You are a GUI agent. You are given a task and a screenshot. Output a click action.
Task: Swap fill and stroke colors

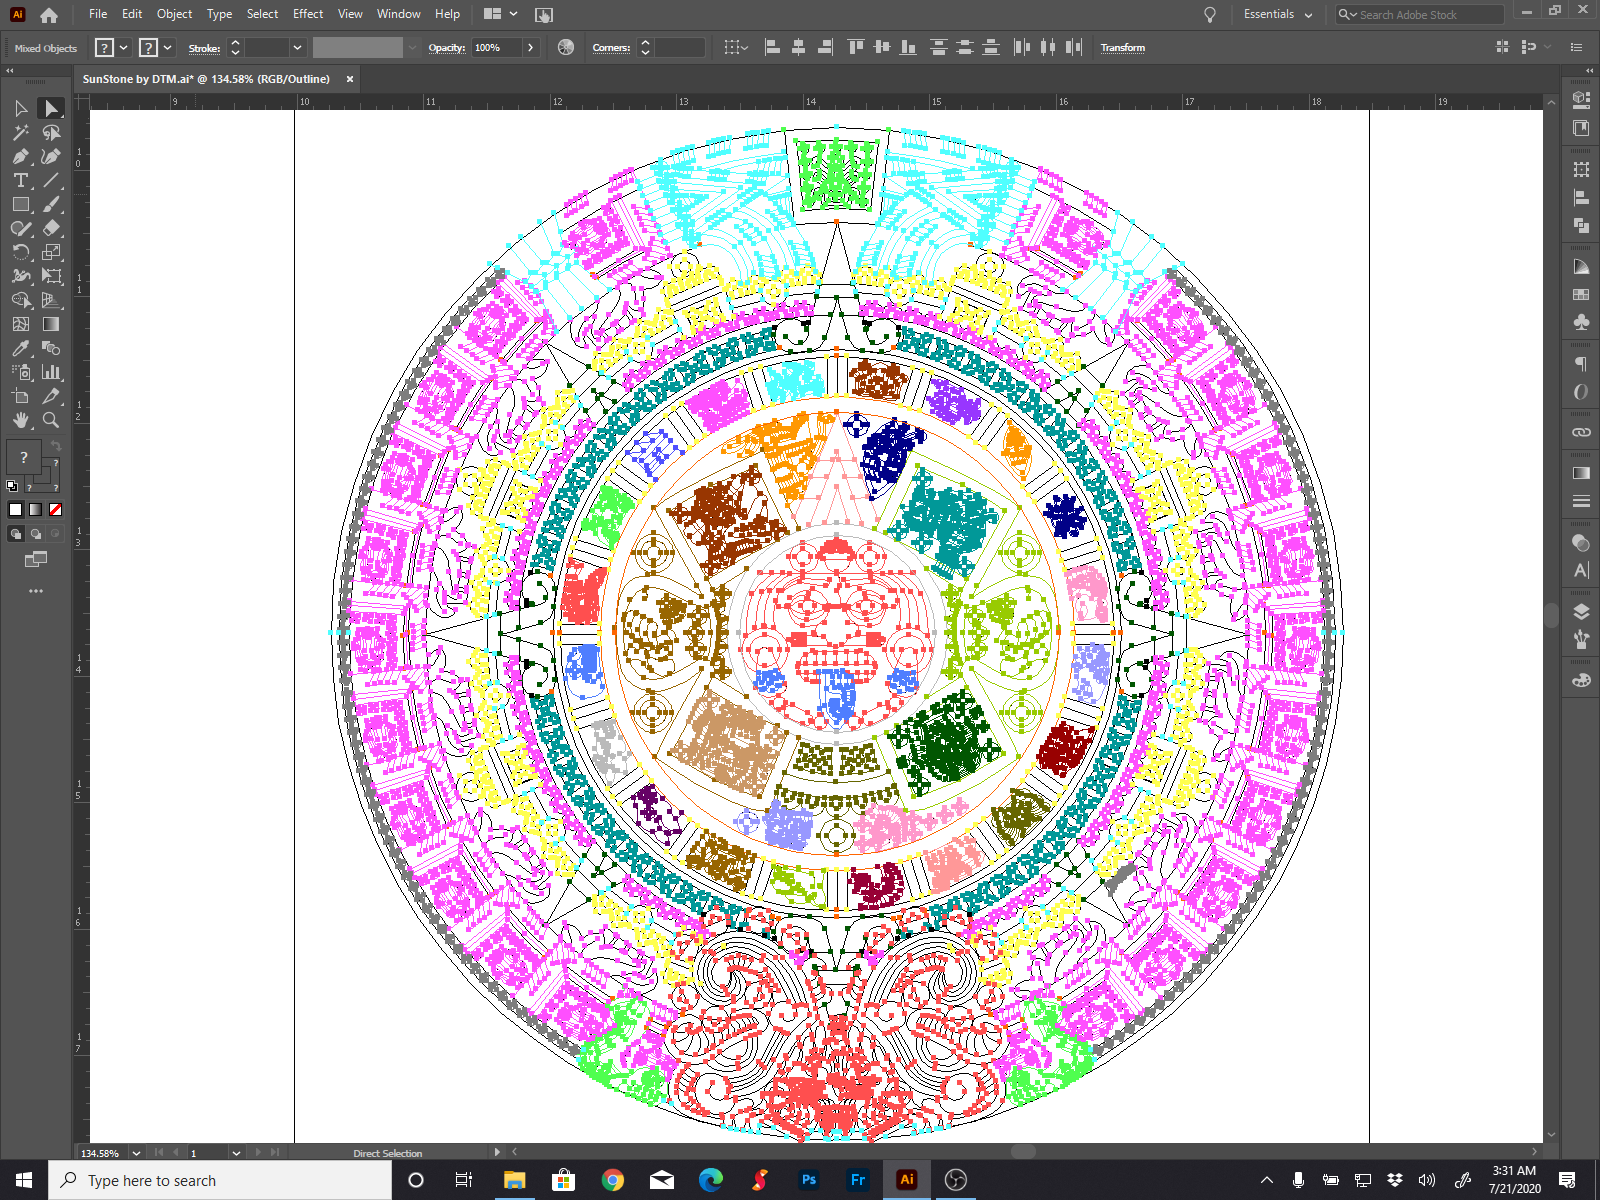pyautogui.click(x=56, y=446)
